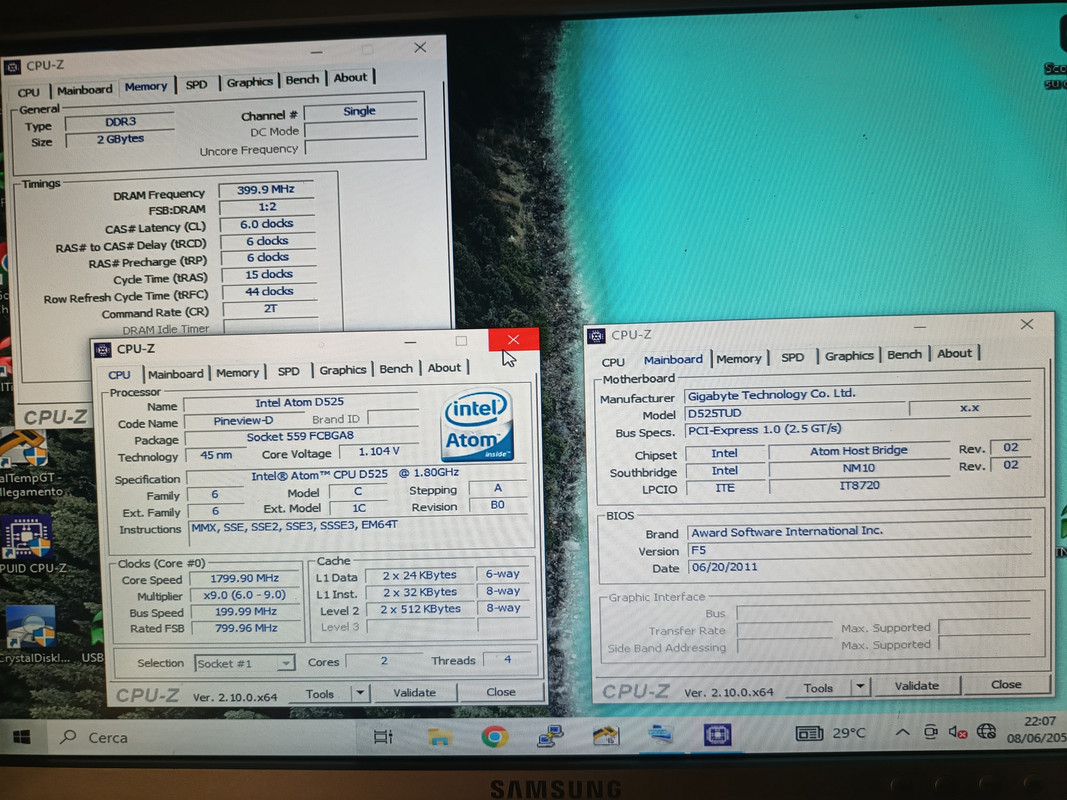Click the Intel Atom D525 name field
Screen dimensions: 1067x800
pos(299,403)
